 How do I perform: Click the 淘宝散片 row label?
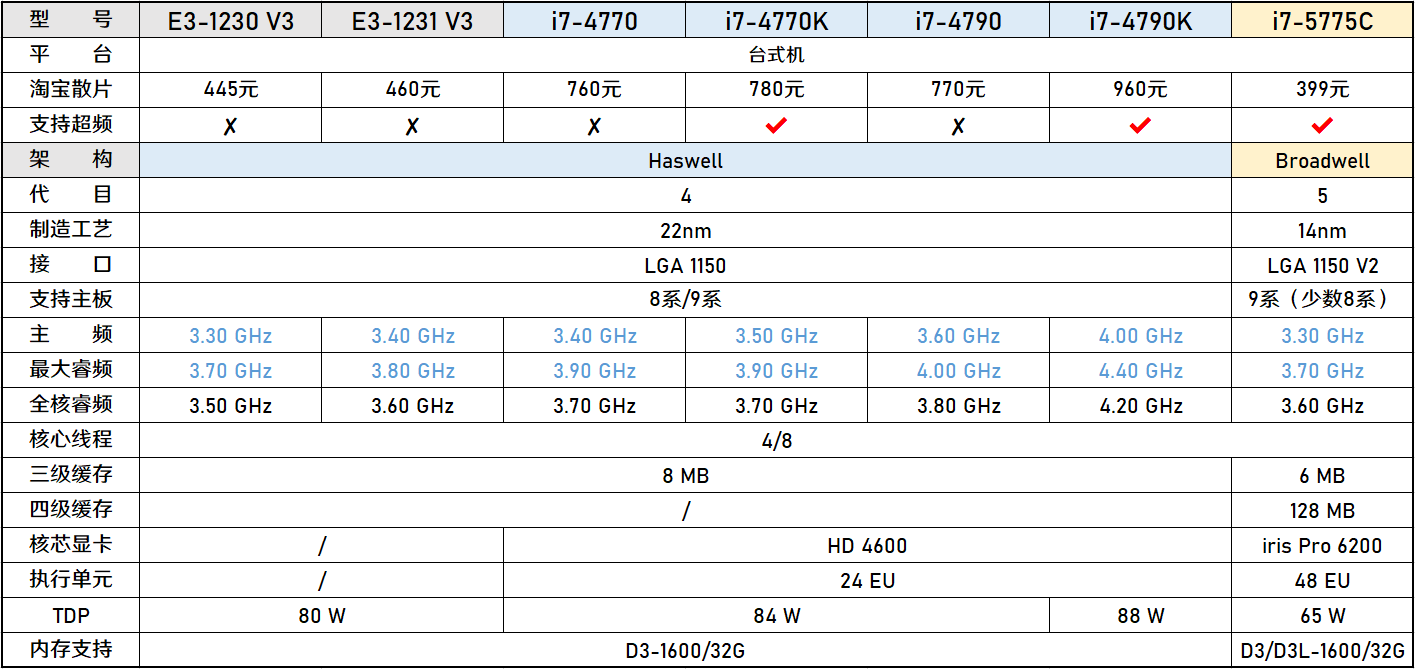tap(71, 90)
